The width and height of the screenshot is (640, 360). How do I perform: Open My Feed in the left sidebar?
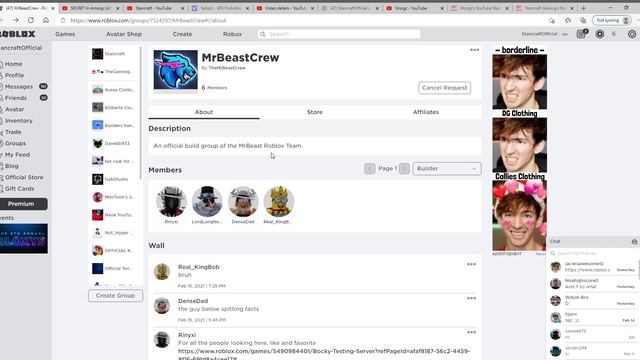tap(17, 155)
